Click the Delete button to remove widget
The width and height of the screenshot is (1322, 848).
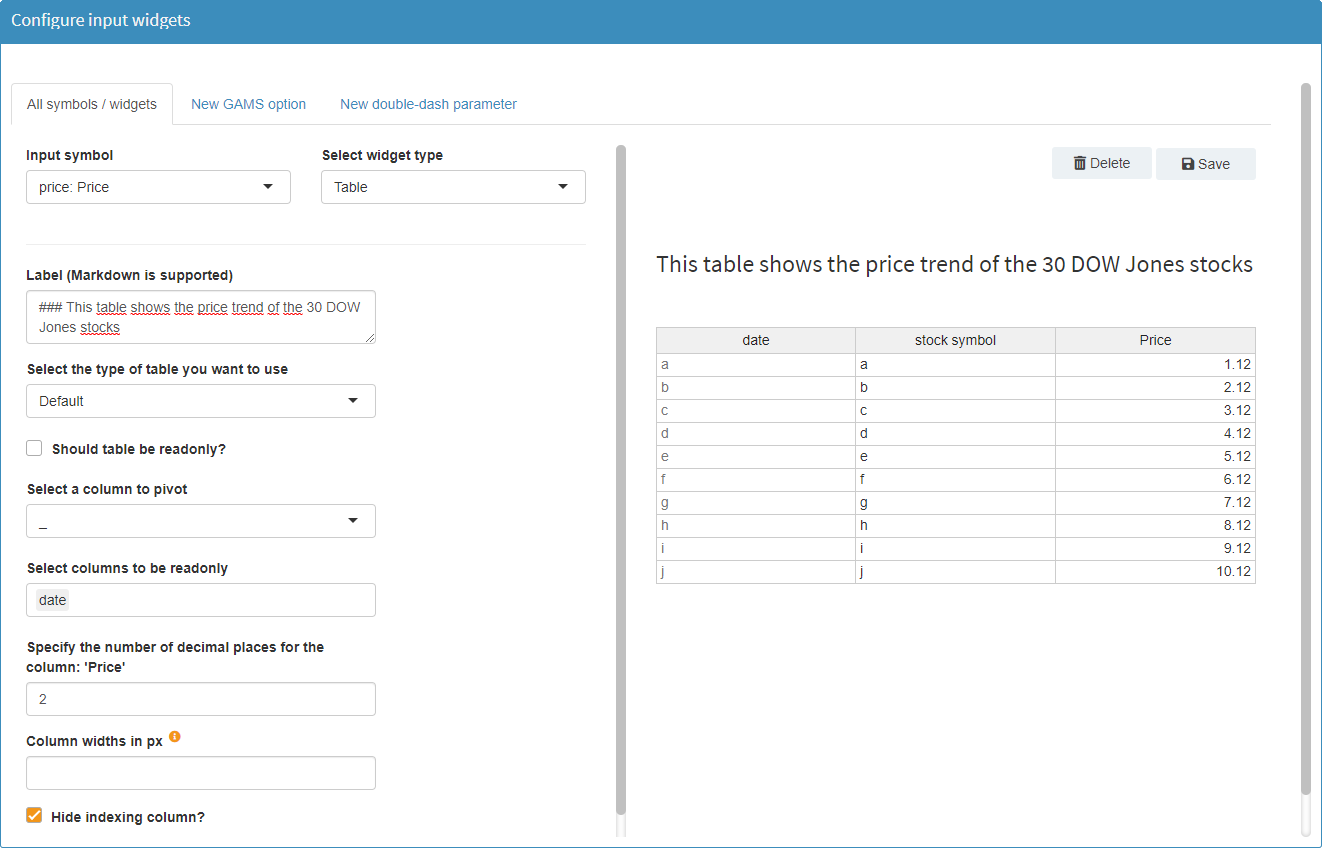[1101, 163]
